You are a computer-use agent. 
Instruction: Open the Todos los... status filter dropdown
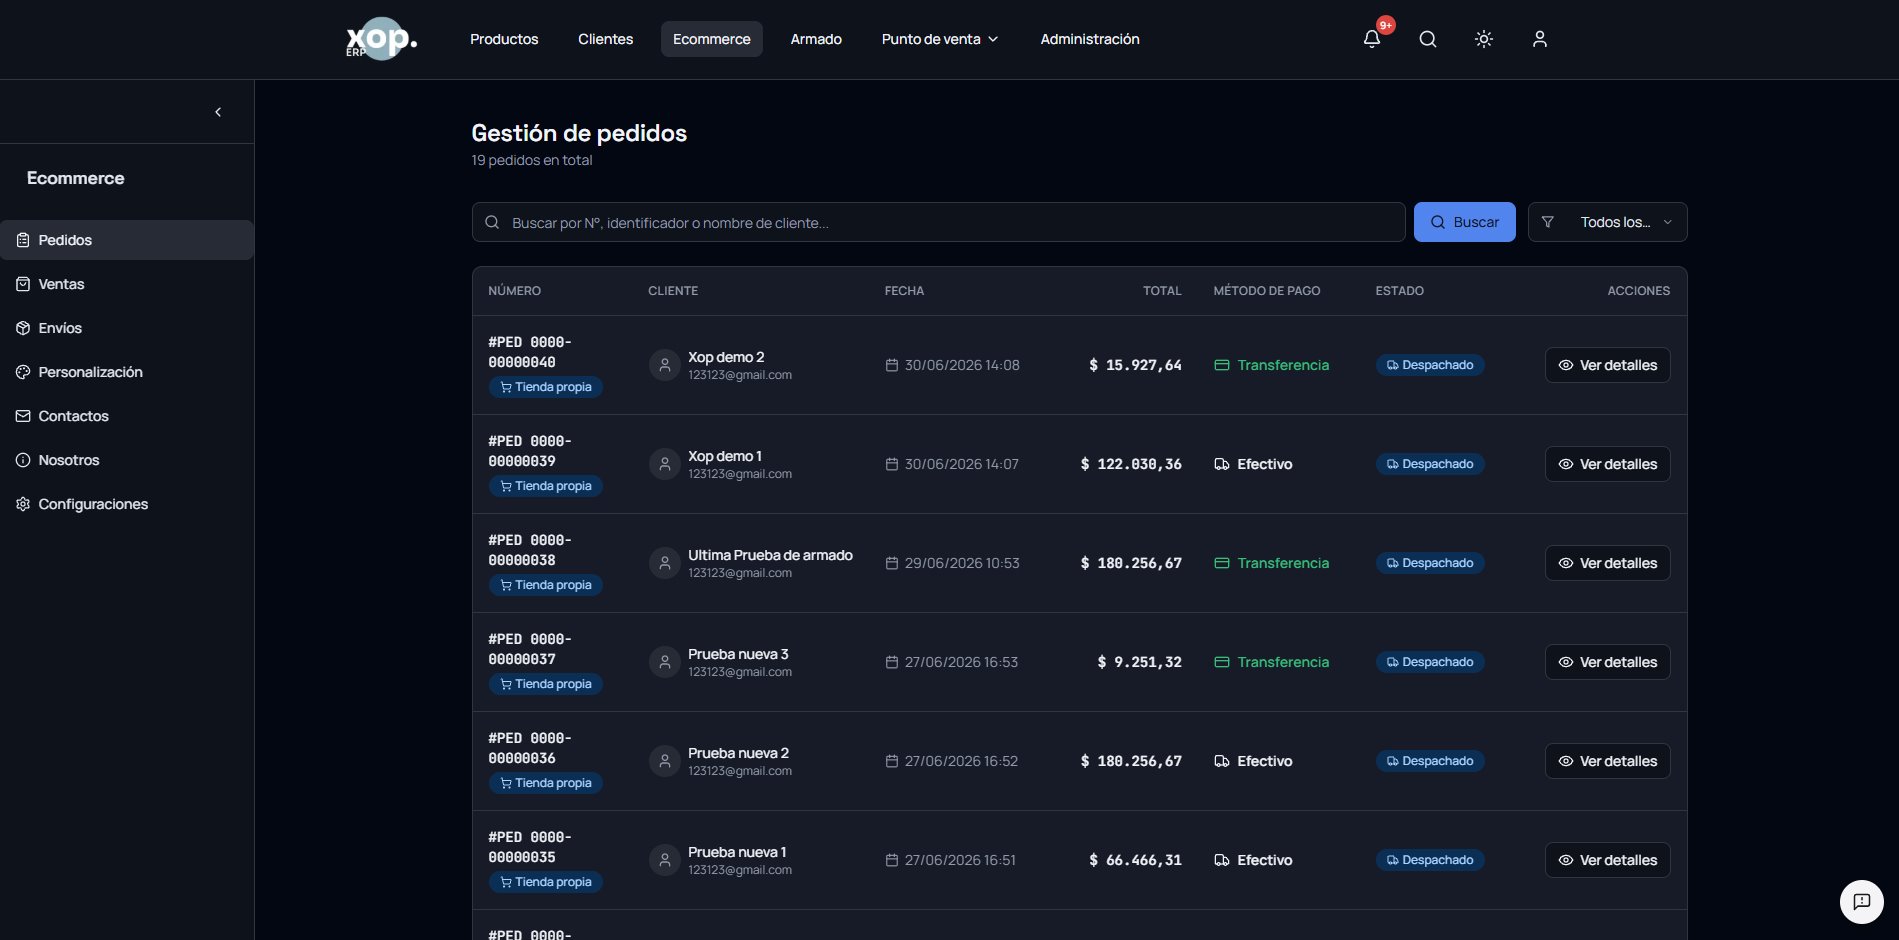pos(1607,222)
